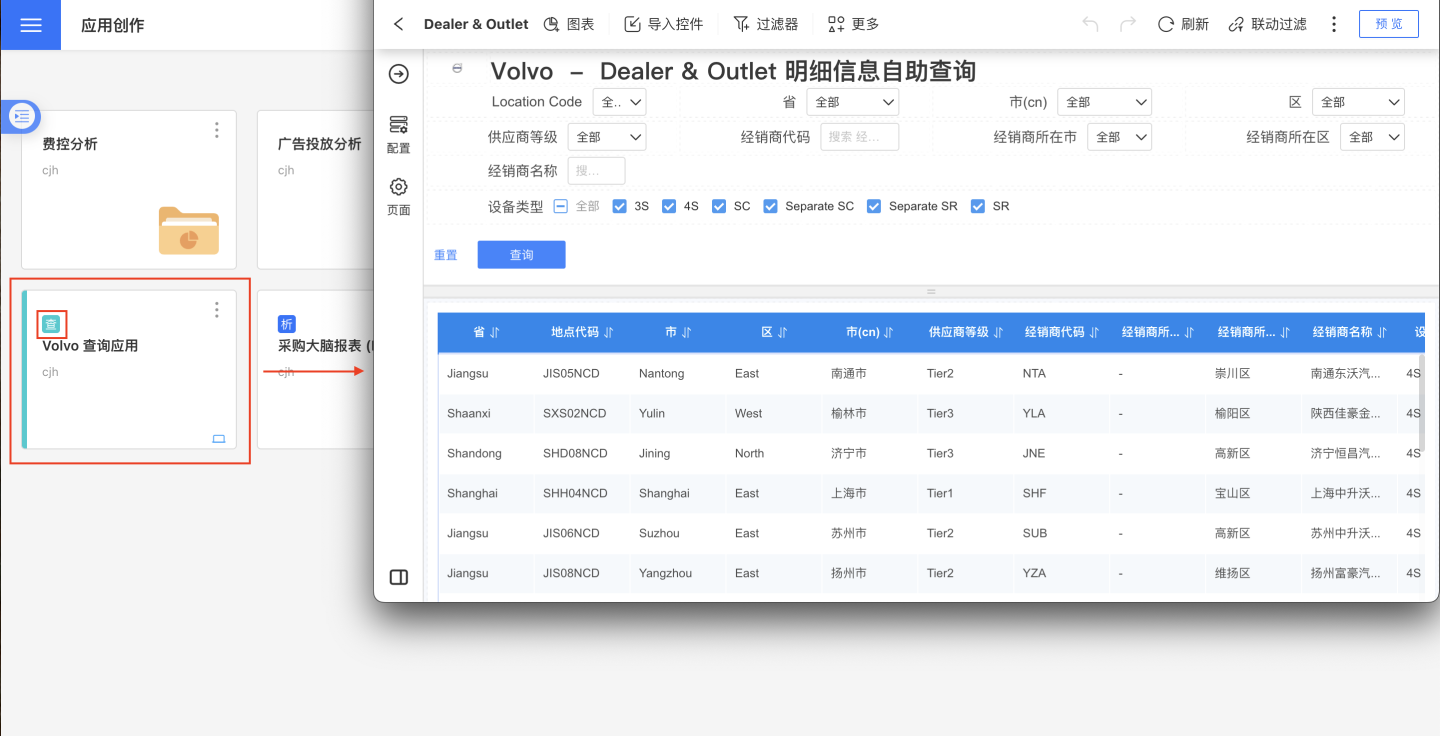Screen dimensions: 1440x736
Task: Open the 过滤器 filter menu
Action: (x=765, y=24)
